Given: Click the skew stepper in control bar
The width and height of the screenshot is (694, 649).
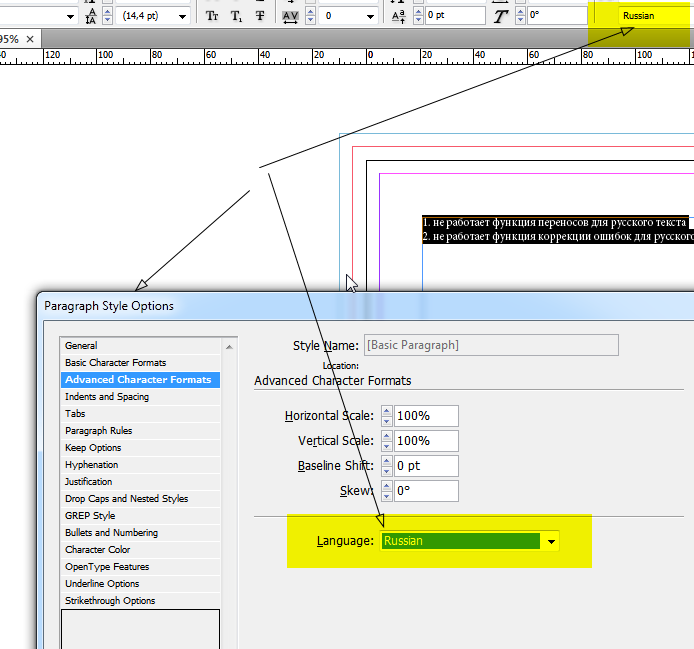Looking at the screenshot, I should (x=520, y=16).
